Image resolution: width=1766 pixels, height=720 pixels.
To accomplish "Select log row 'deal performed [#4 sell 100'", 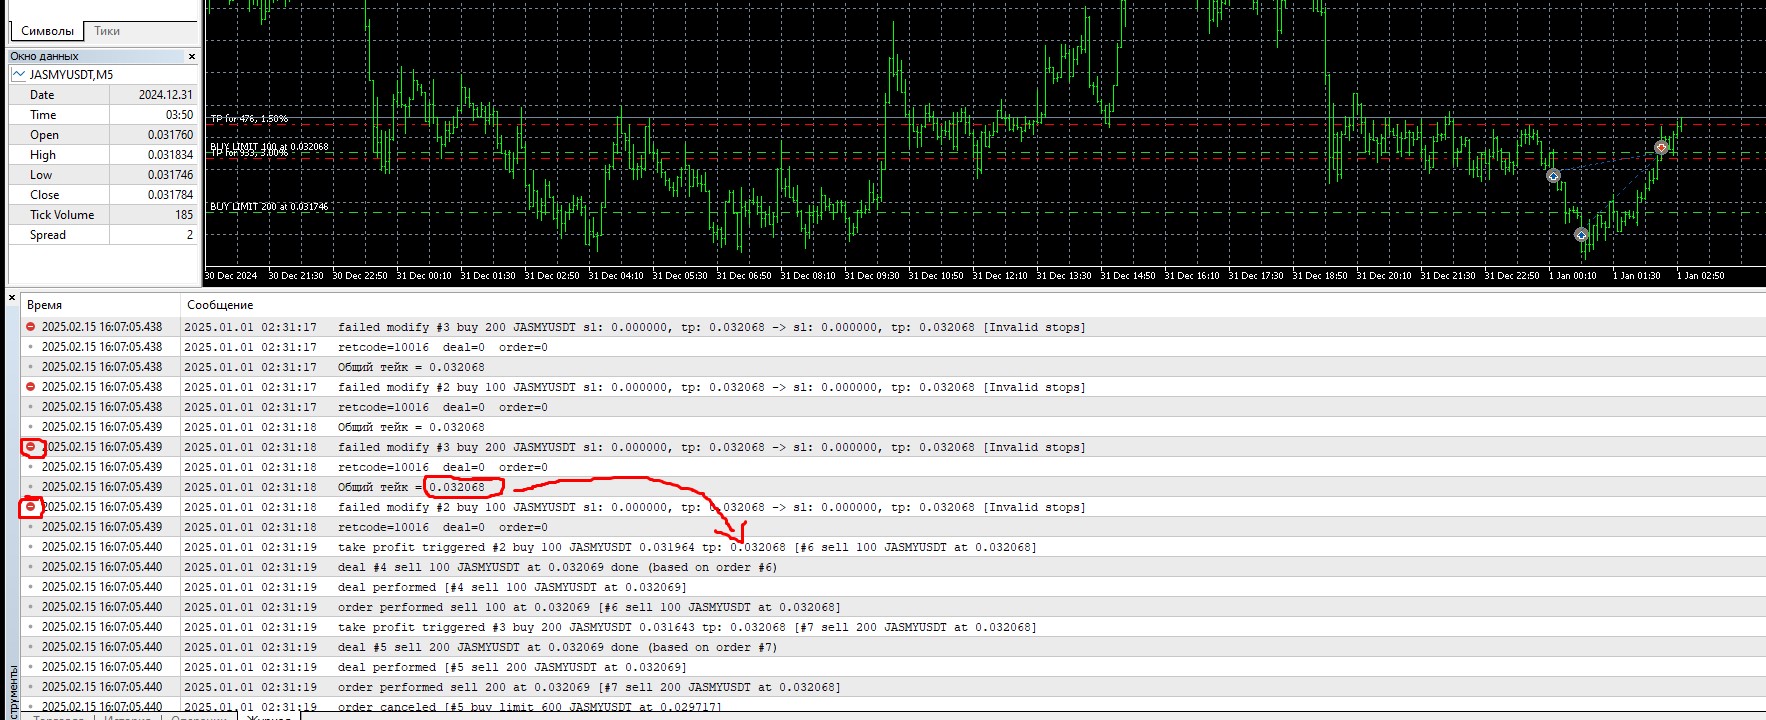I will coord(893,587).
